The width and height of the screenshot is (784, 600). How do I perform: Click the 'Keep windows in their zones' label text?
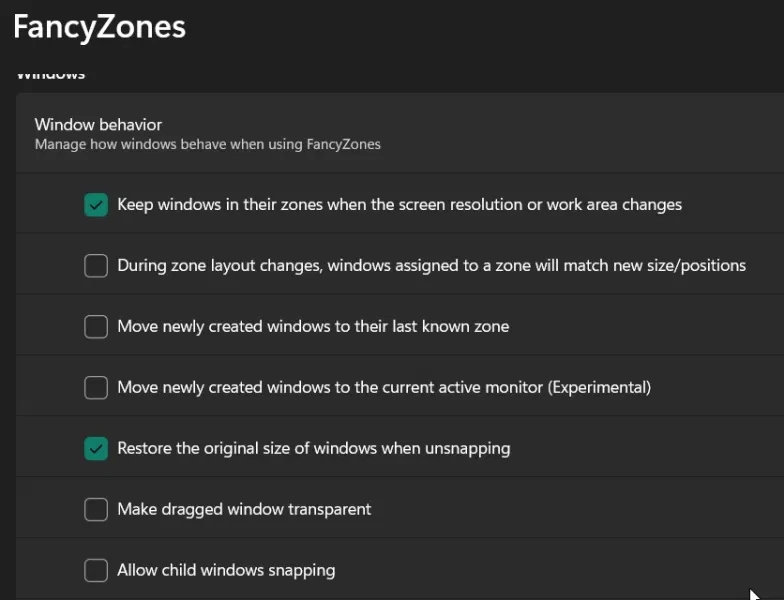click(x=399, y=205)
